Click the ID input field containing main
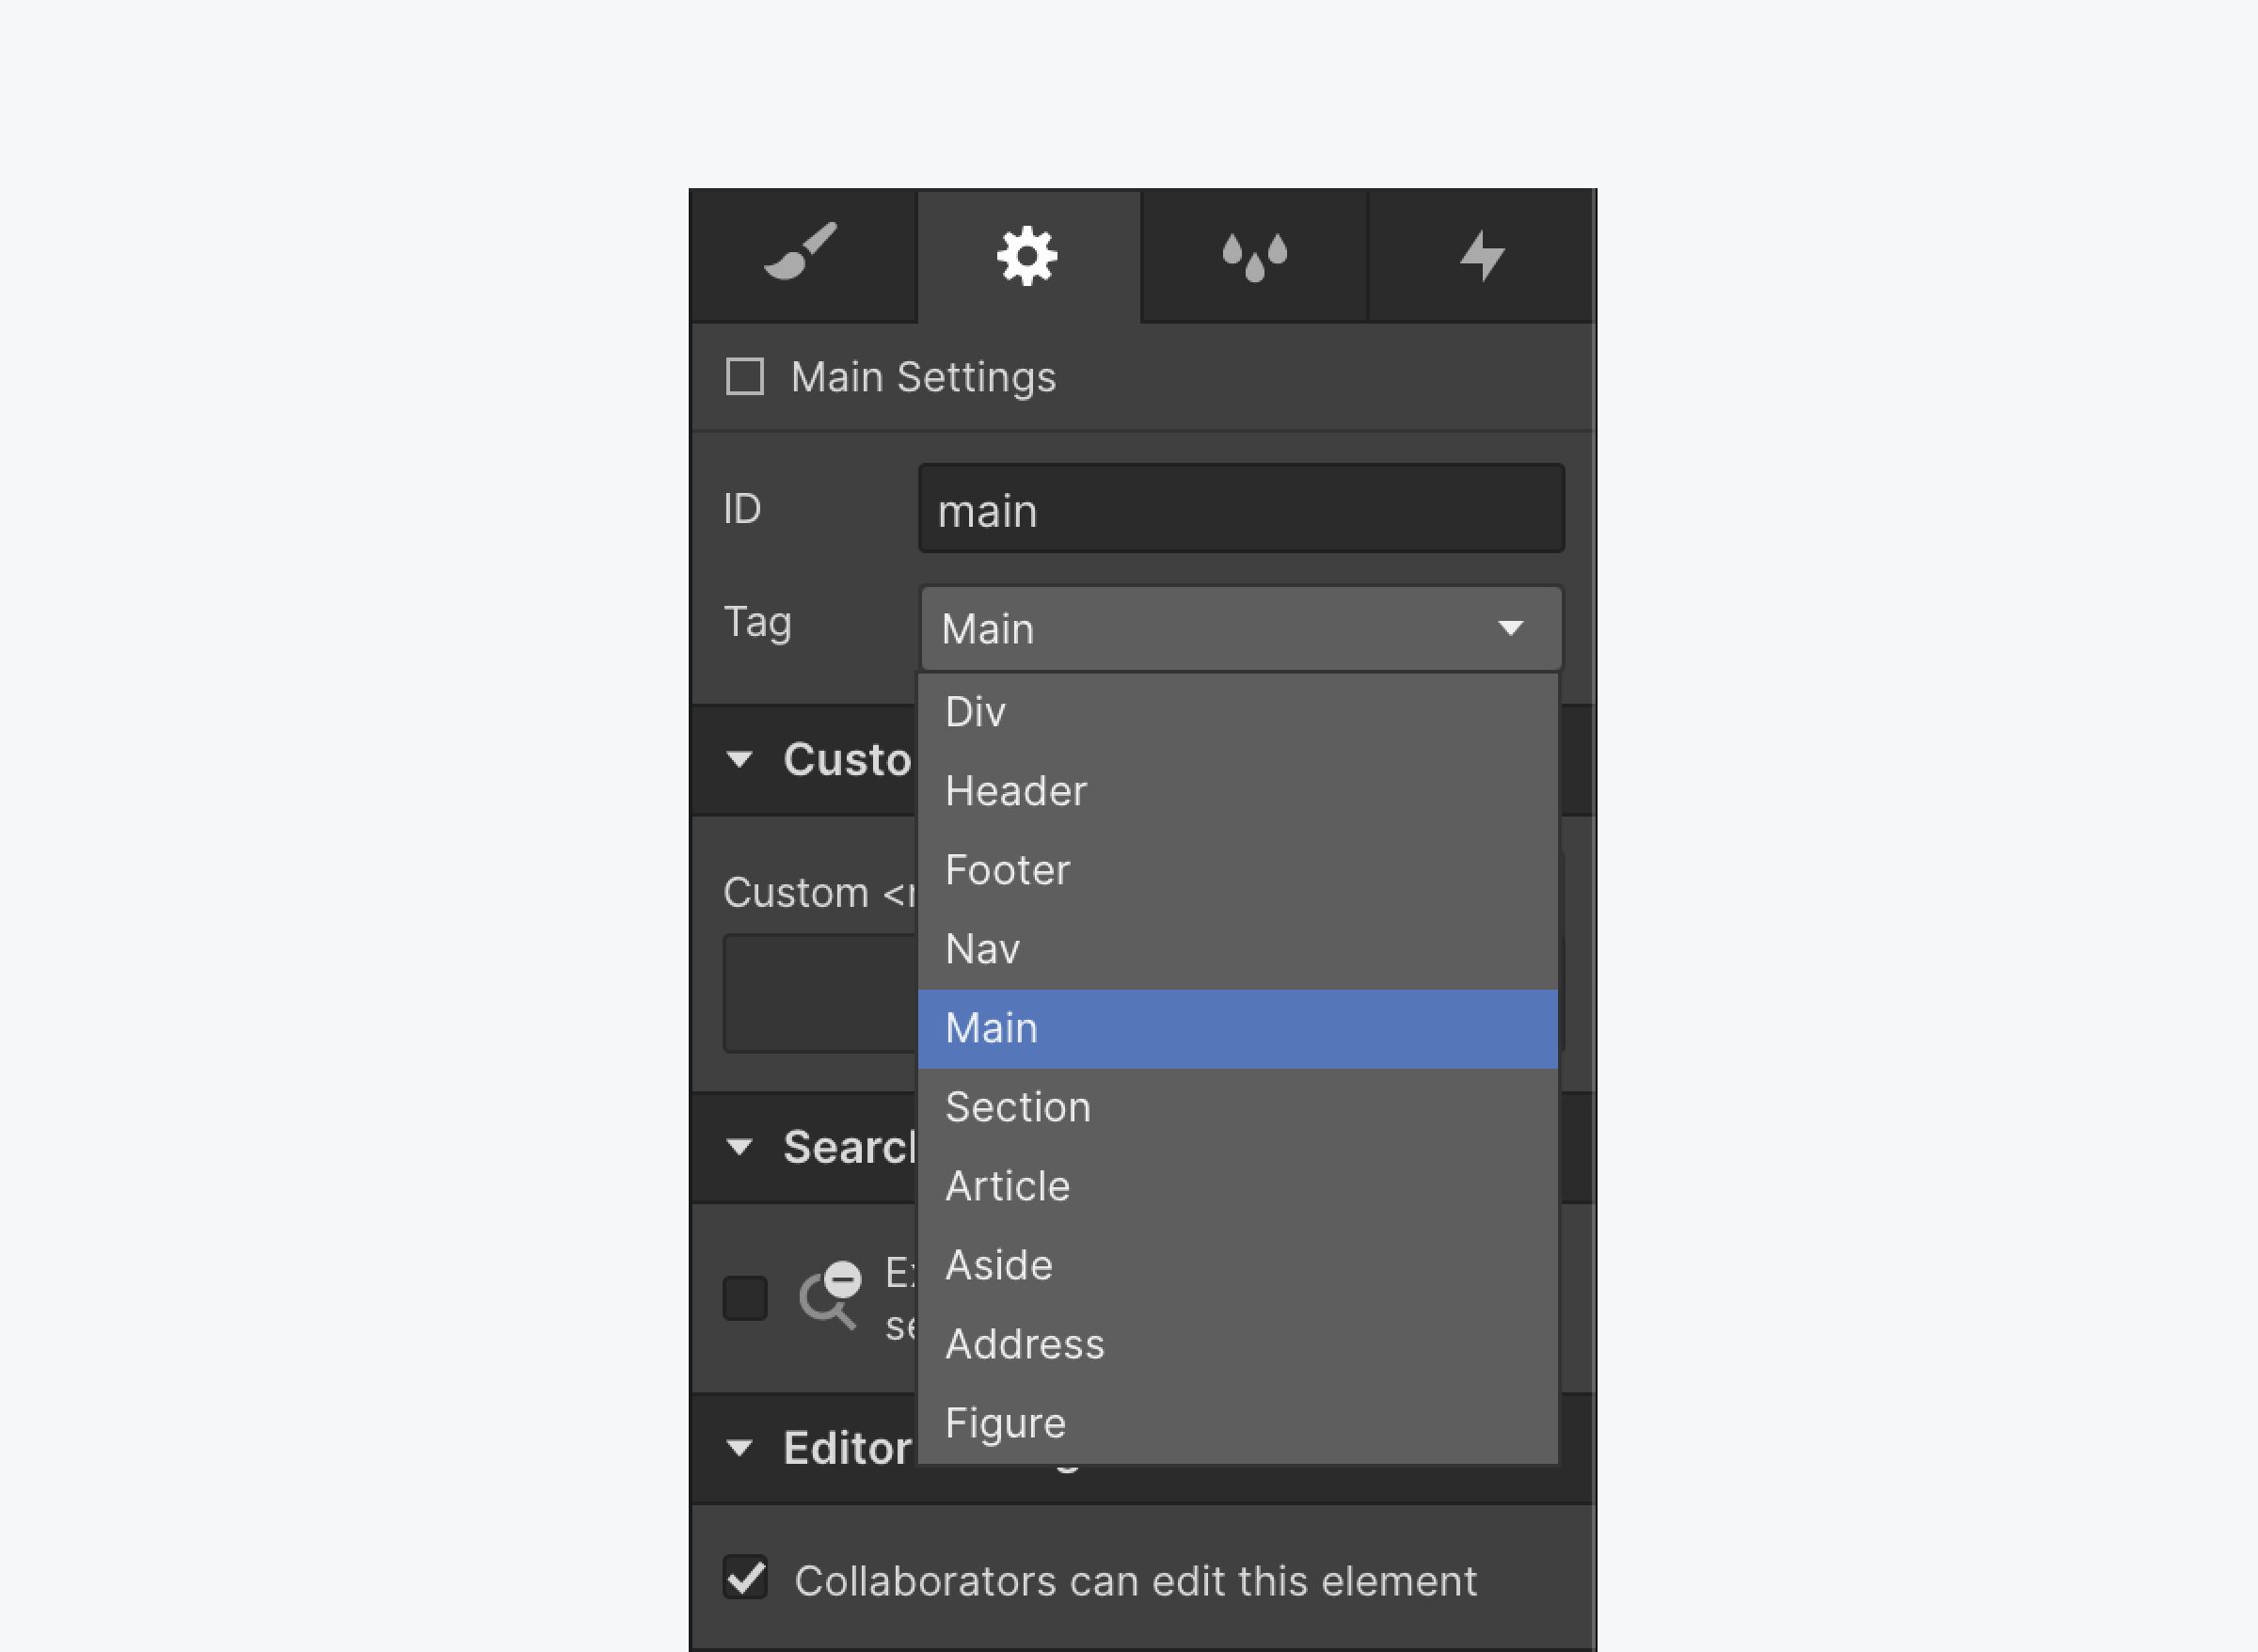Viewport: 2258px width, 1652px height. tap(1240, 509)
